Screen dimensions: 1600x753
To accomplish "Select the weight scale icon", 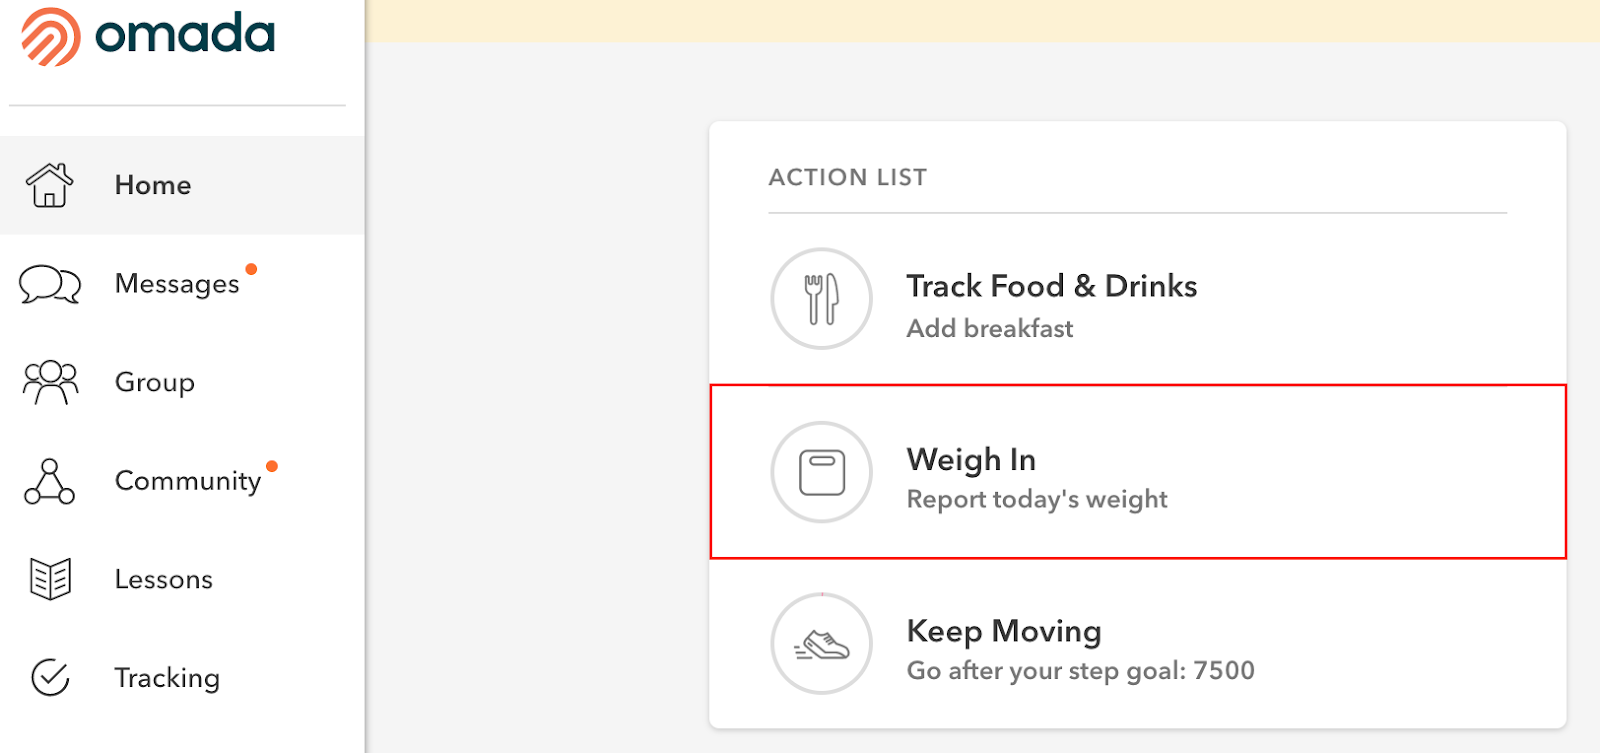I will click(x=822, y=472).
